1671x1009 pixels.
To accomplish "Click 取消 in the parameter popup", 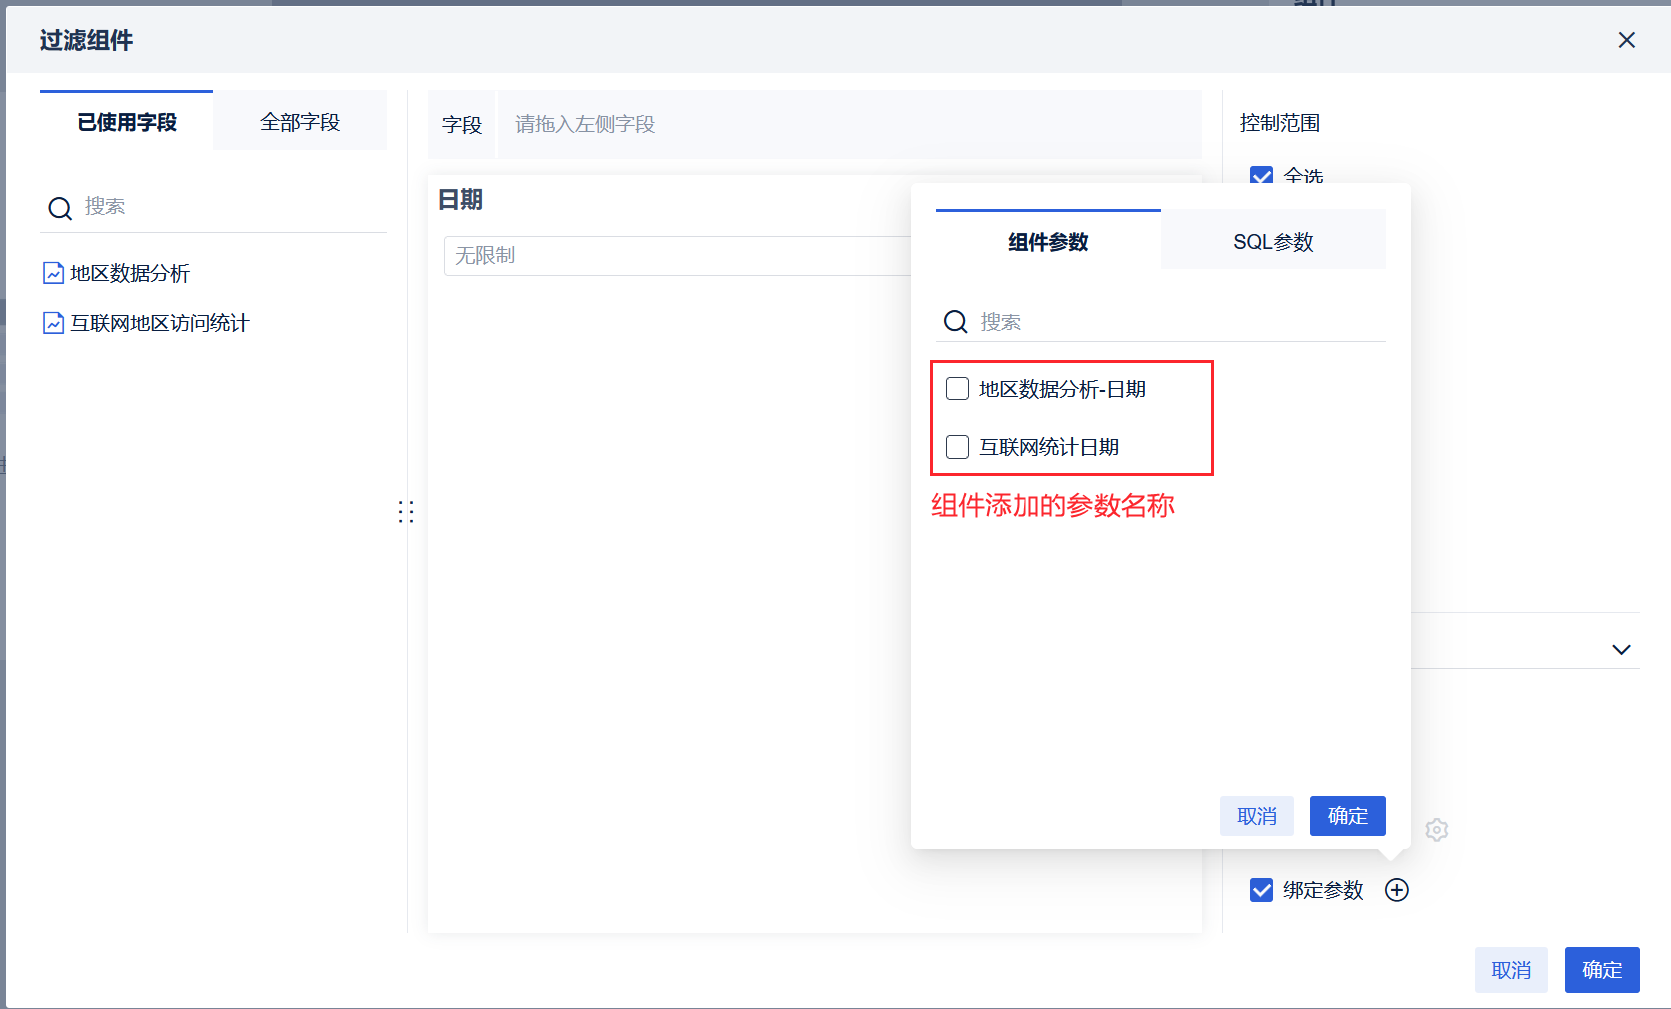I will (1257, 816).
